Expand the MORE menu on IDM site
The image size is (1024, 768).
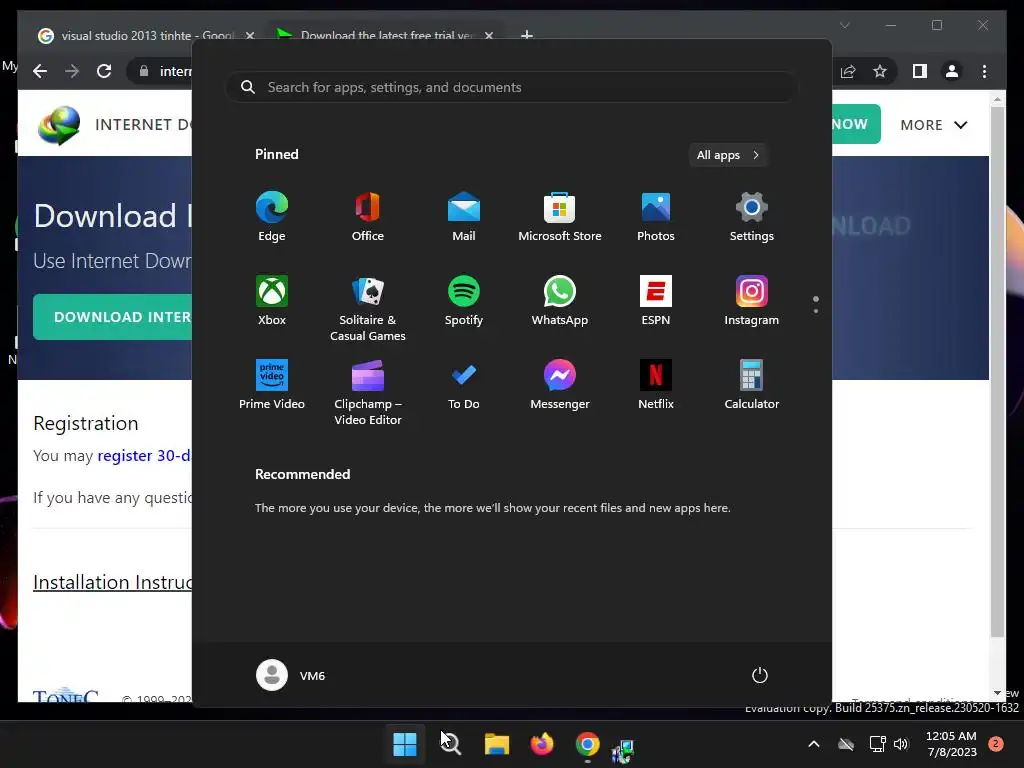933,125
